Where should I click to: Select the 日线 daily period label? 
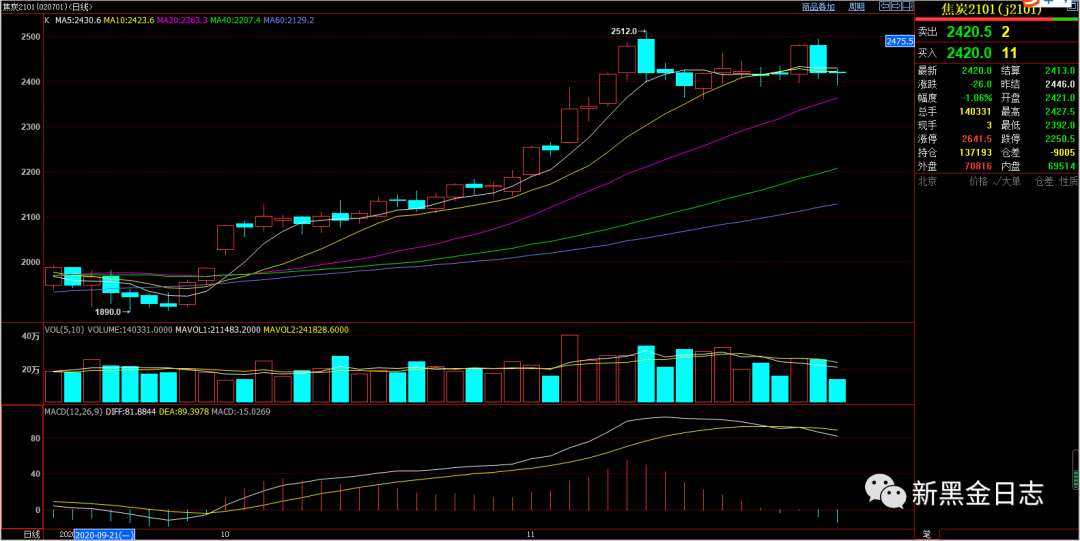click(32, 534)
